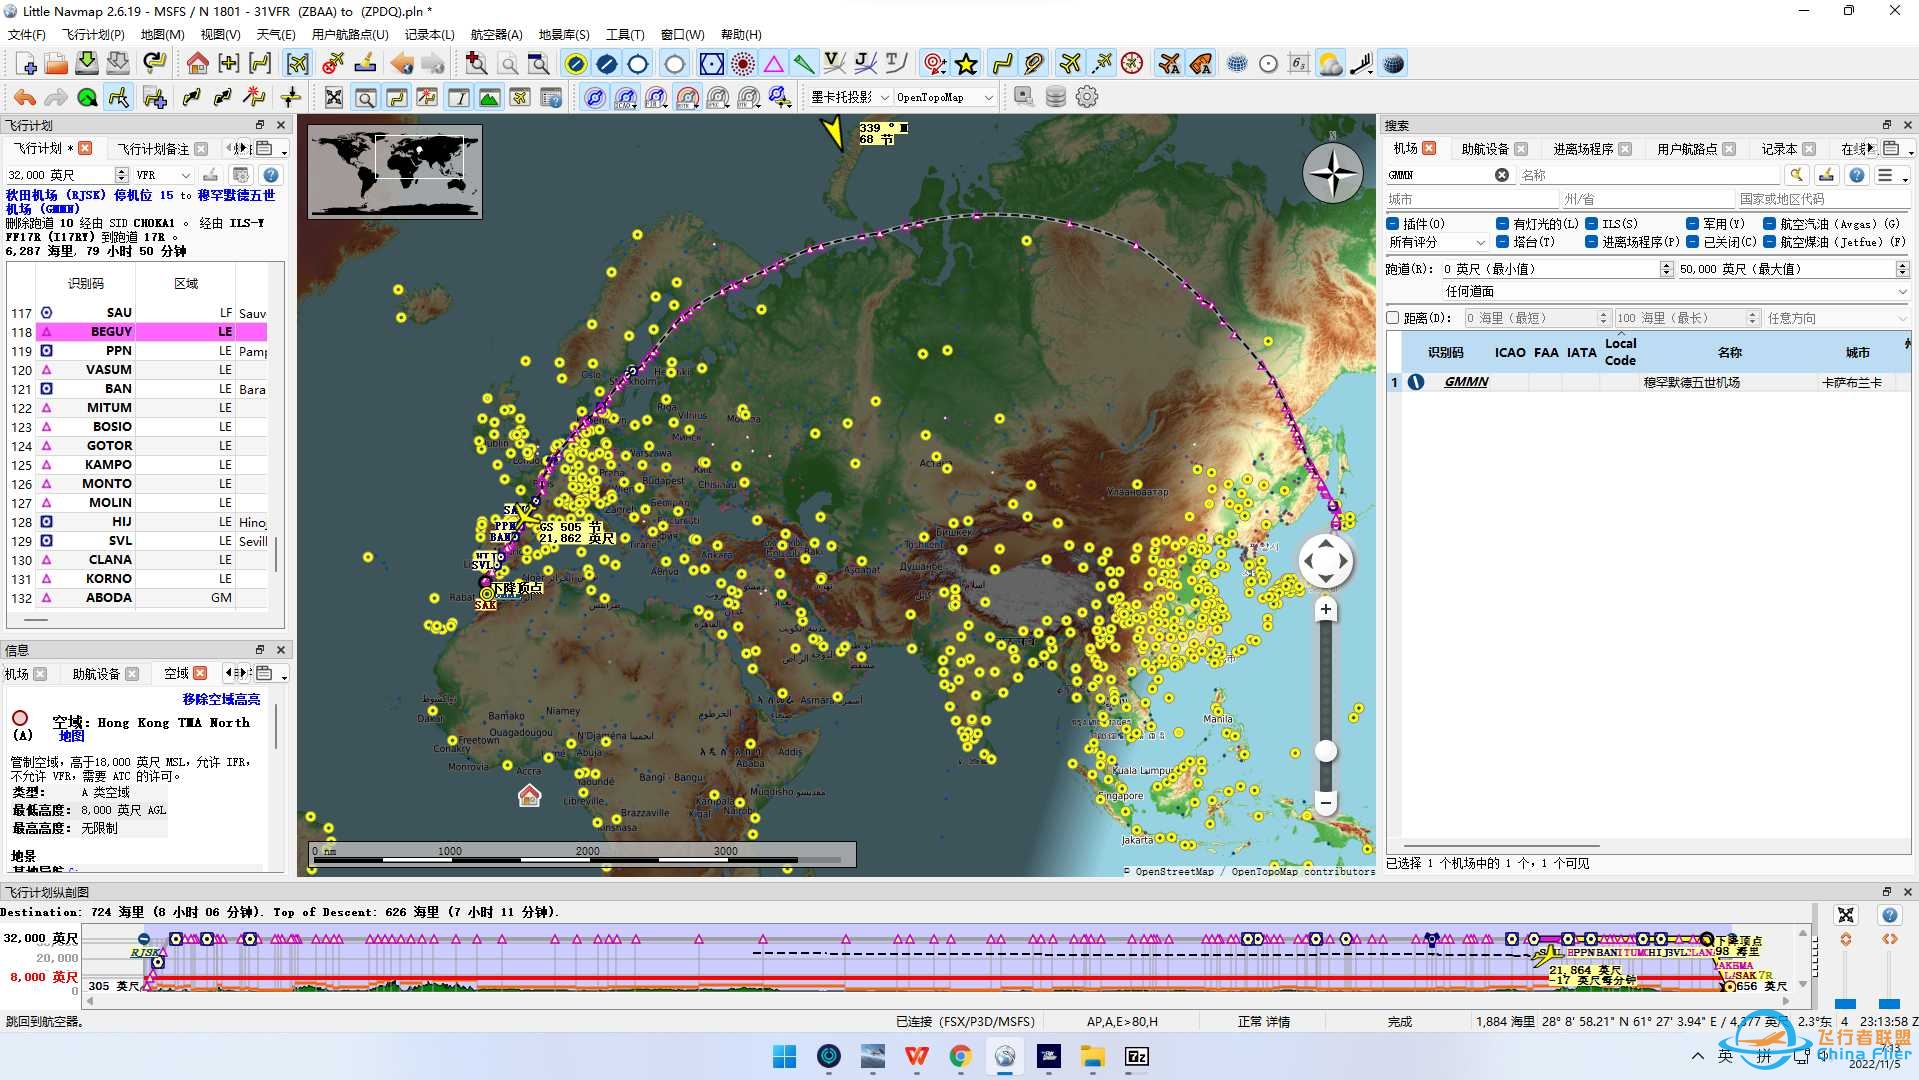Click the 移除空域高亮 link
Image resolution: width=1919 pixels, height=1080 pixels.
click(x=221, y=699)
